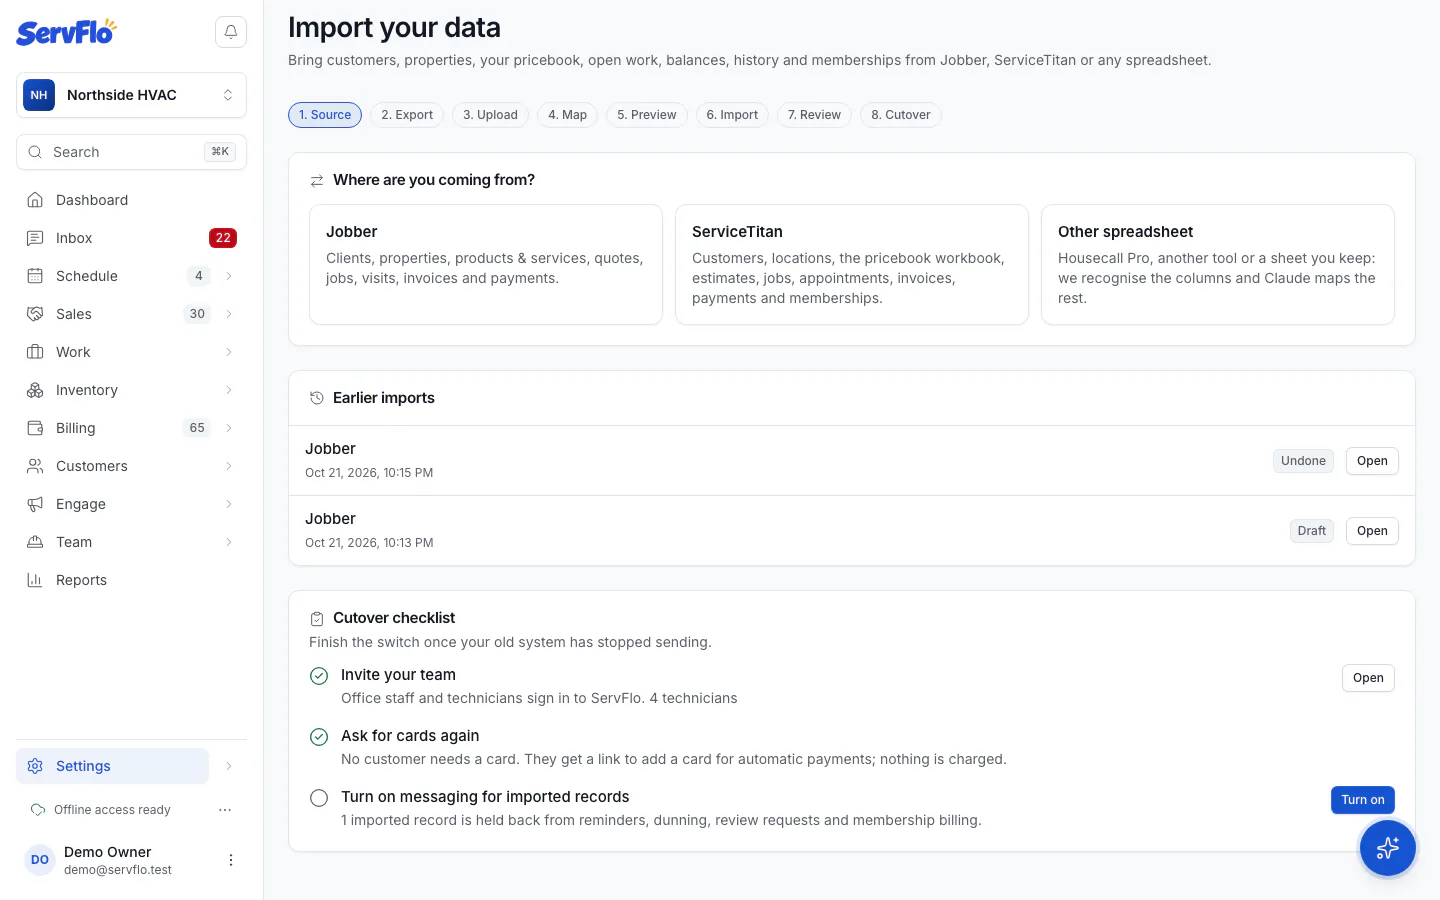Open the AI assistant sparkle button
The height and width of the screenshot is (900, 1440).
(x=1387, y=848)
